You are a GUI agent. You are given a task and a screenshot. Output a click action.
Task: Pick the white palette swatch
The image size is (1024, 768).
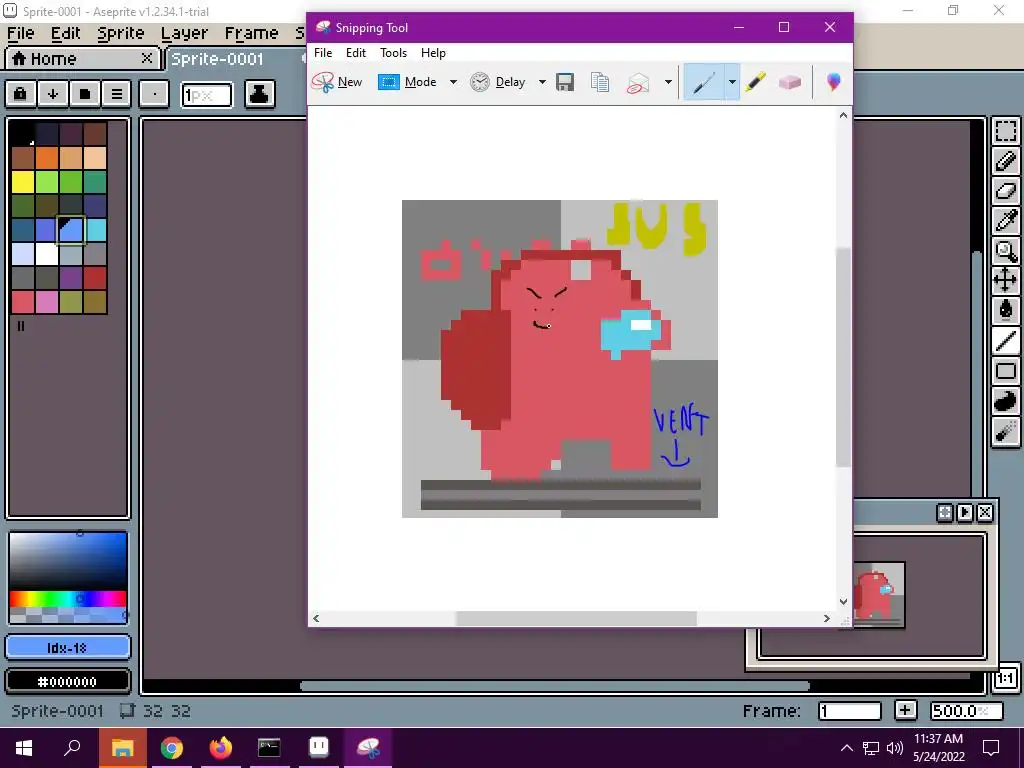(47, 254)
